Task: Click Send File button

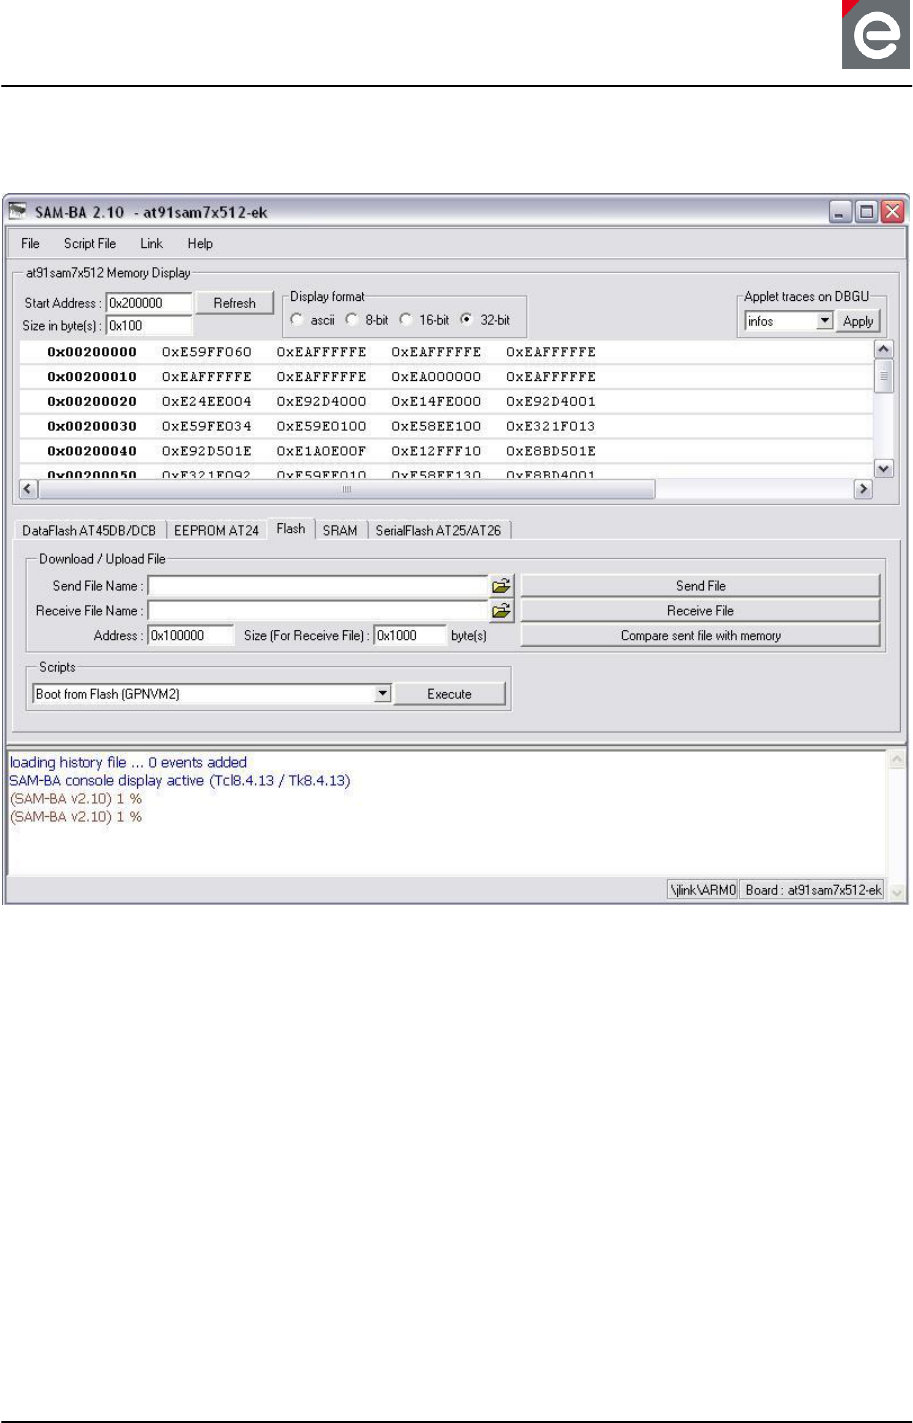Action: (x=700, y=586)
